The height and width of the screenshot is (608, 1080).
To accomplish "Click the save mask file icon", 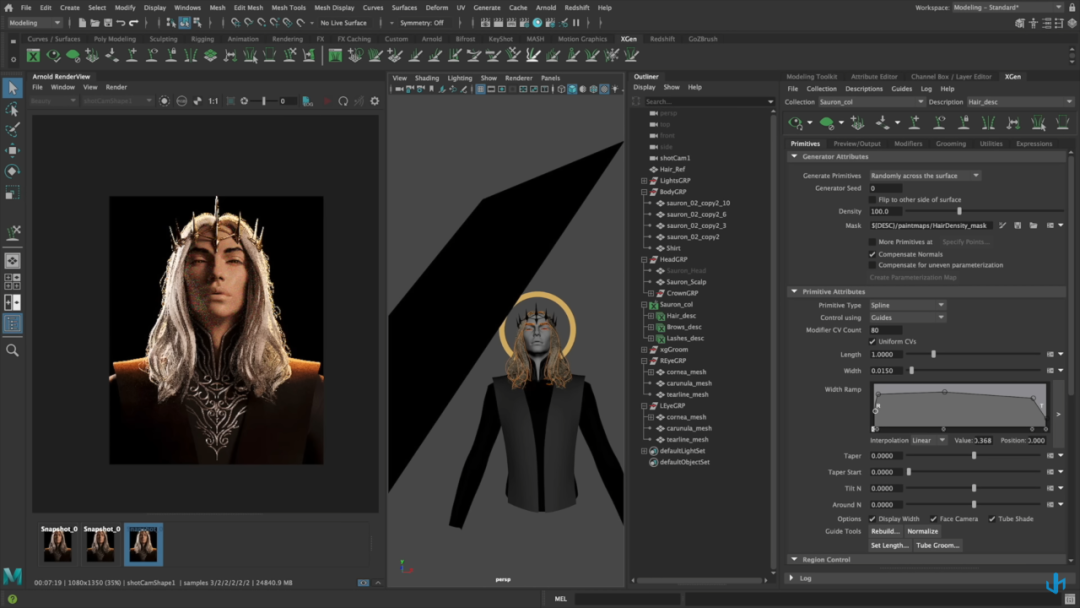I will [x=1018, y=226].
